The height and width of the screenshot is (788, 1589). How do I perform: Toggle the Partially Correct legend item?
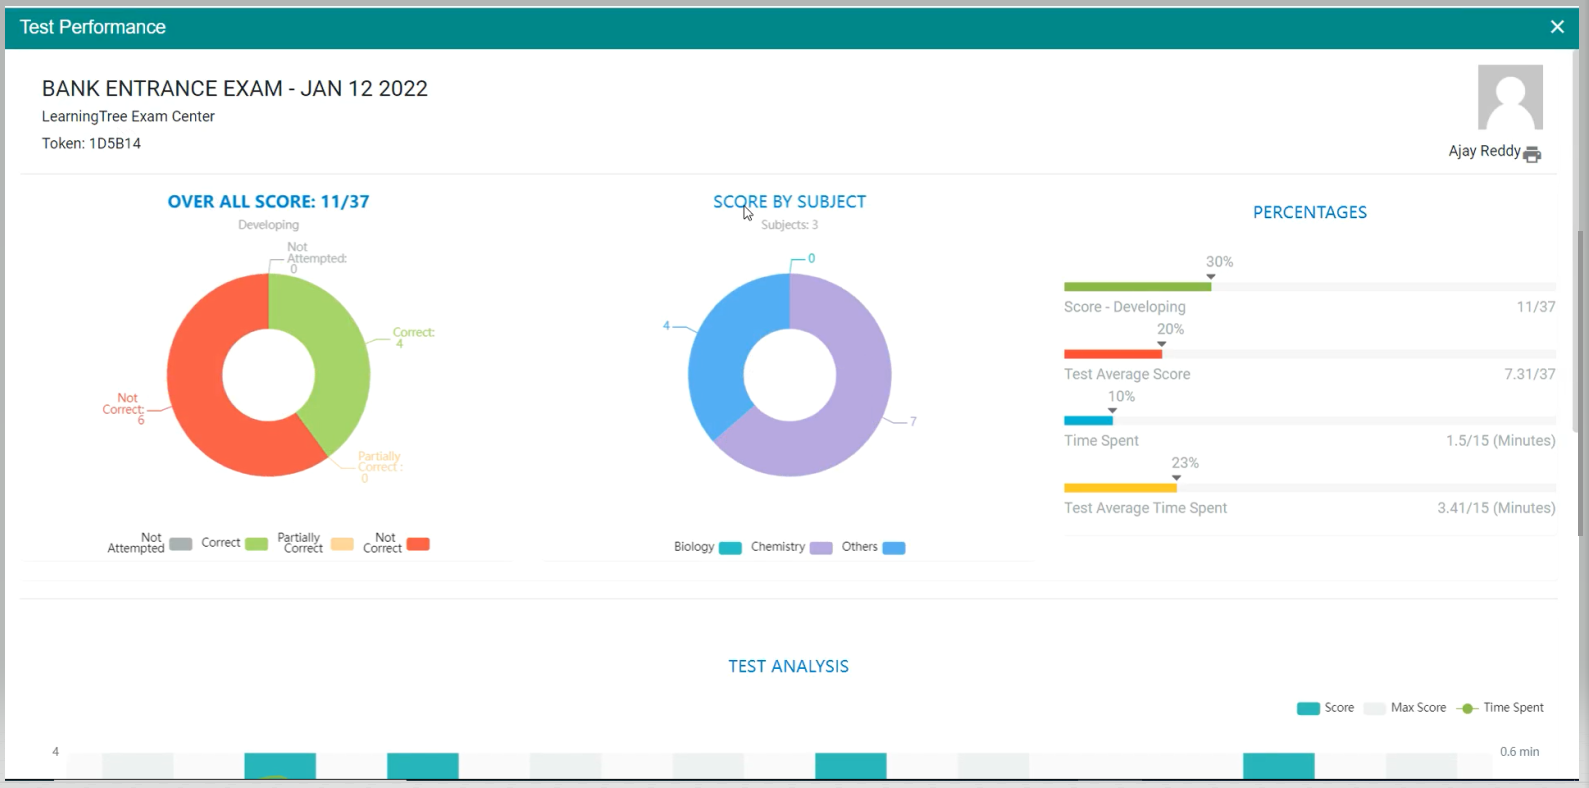(x=342, y=544)
